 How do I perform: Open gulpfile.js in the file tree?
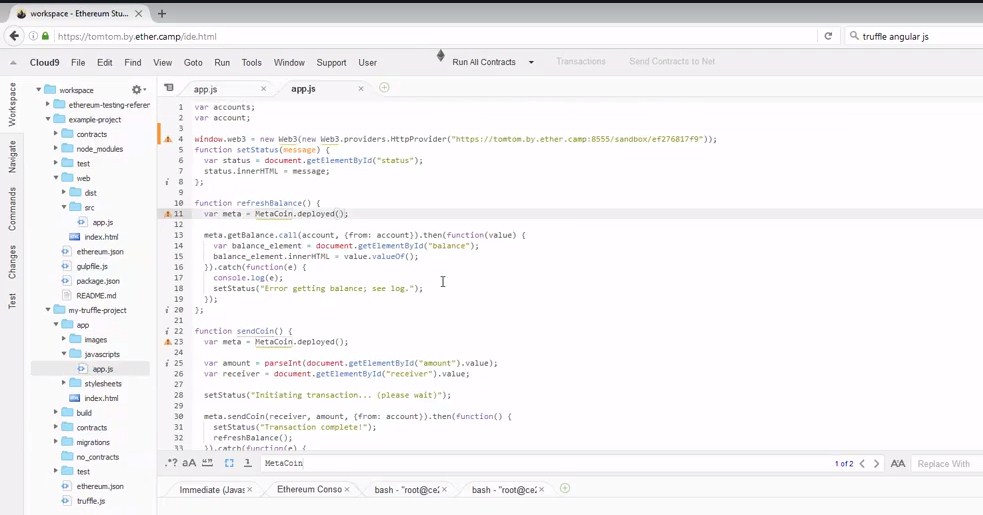(x=92, y=266)
